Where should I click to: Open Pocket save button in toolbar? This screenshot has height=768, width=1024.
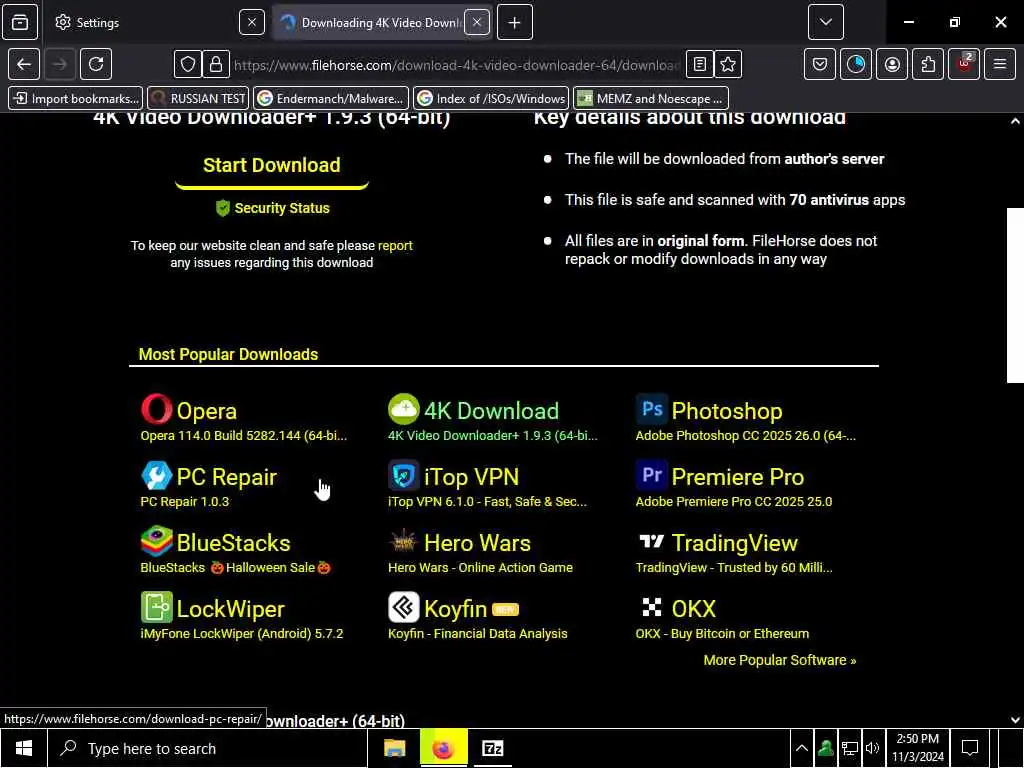[820, 64]
